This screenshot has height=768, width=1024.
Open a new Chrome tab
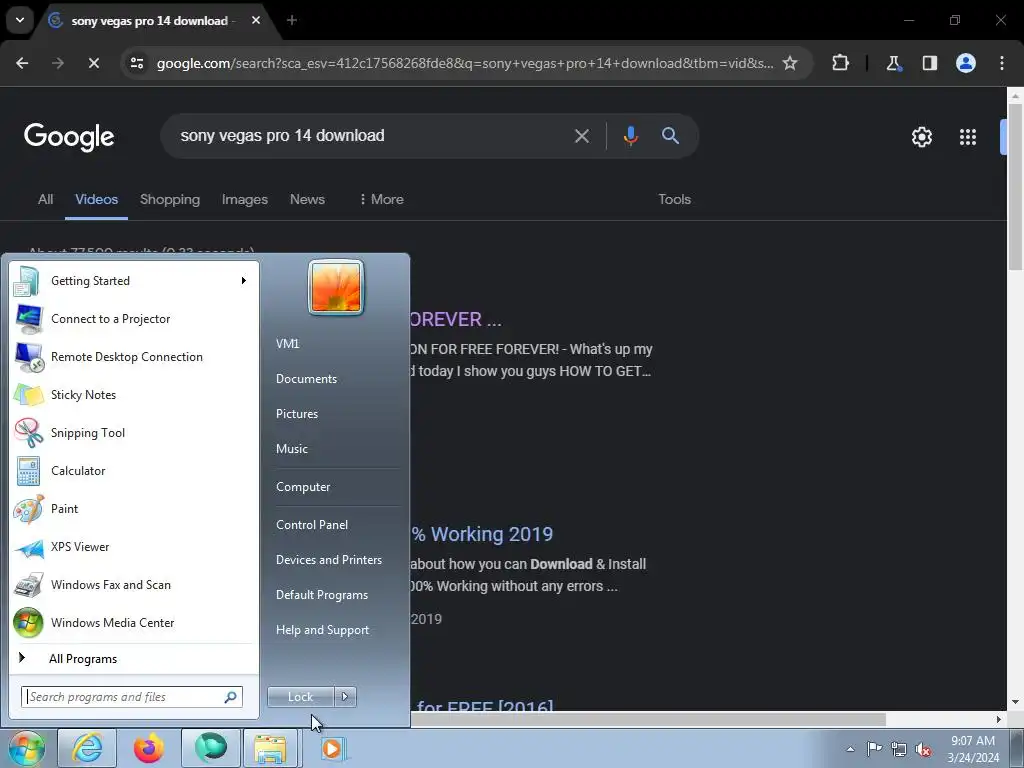[292, 21]
